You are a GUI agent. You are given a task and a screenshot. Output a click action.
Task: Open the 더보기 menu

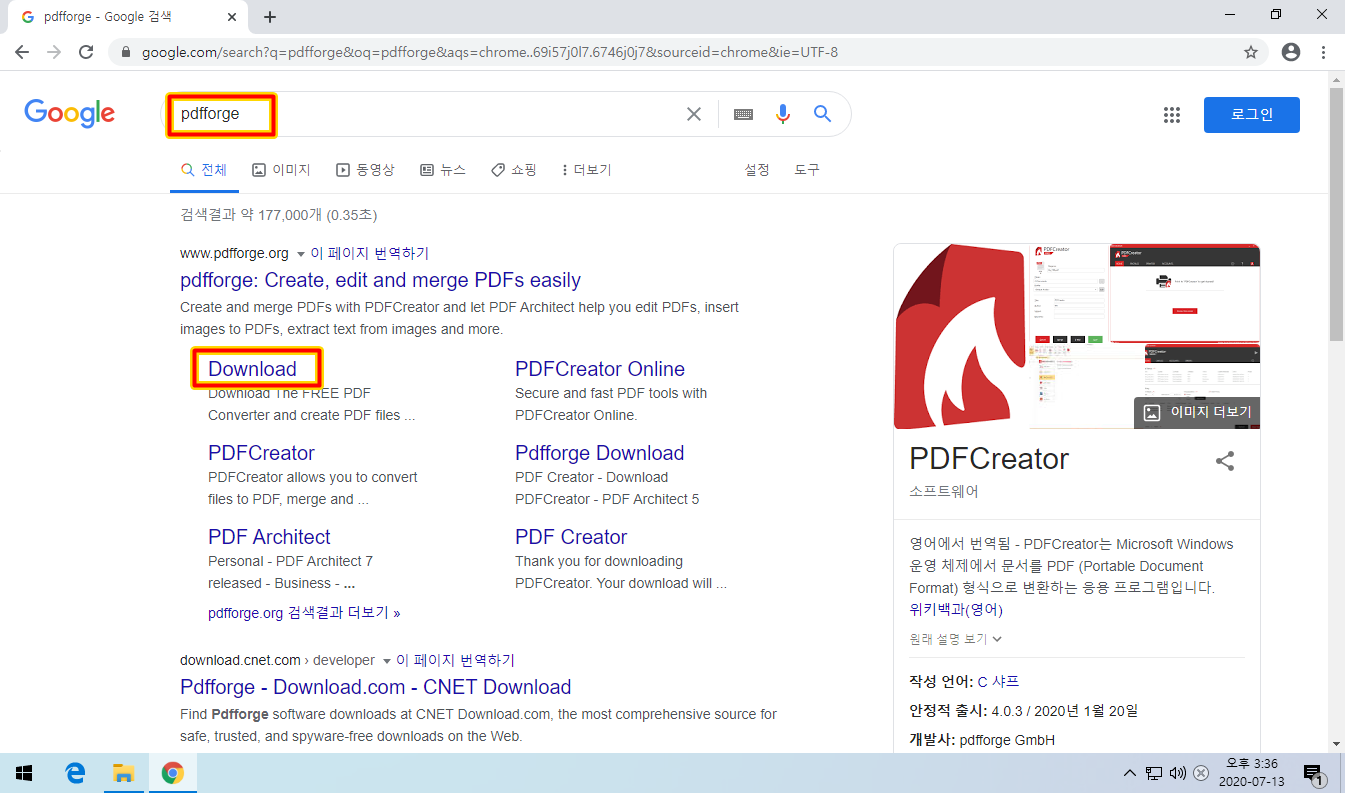coord(587,170)
